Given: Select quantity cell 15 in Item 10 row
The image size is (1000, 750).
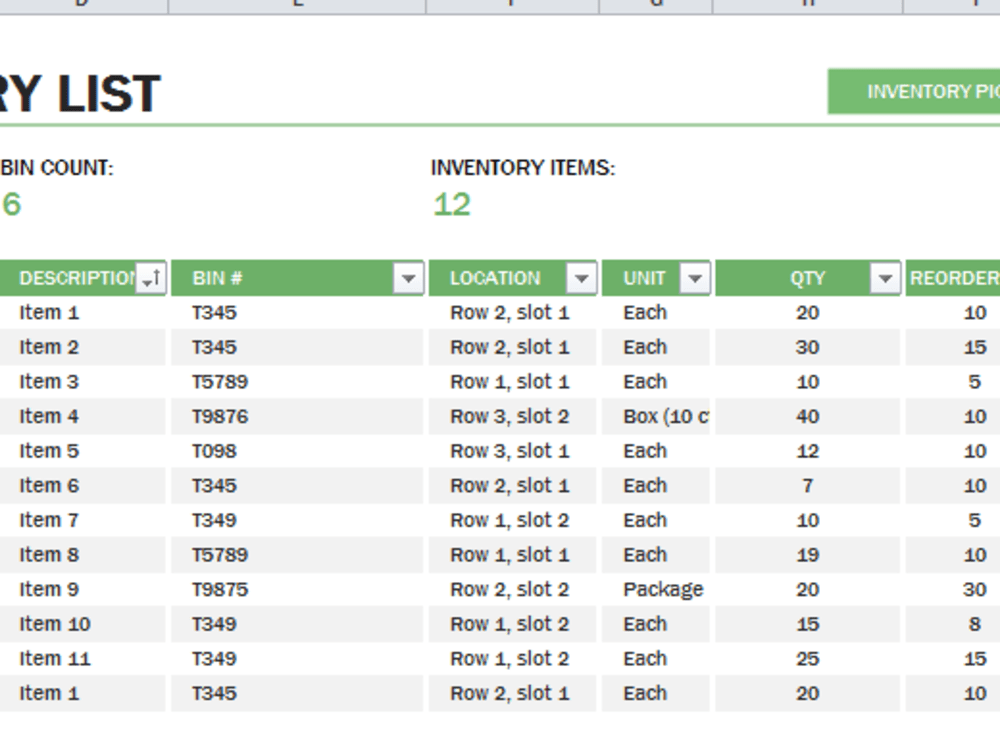Looking at the screenshot, I should tap(807, 624).
